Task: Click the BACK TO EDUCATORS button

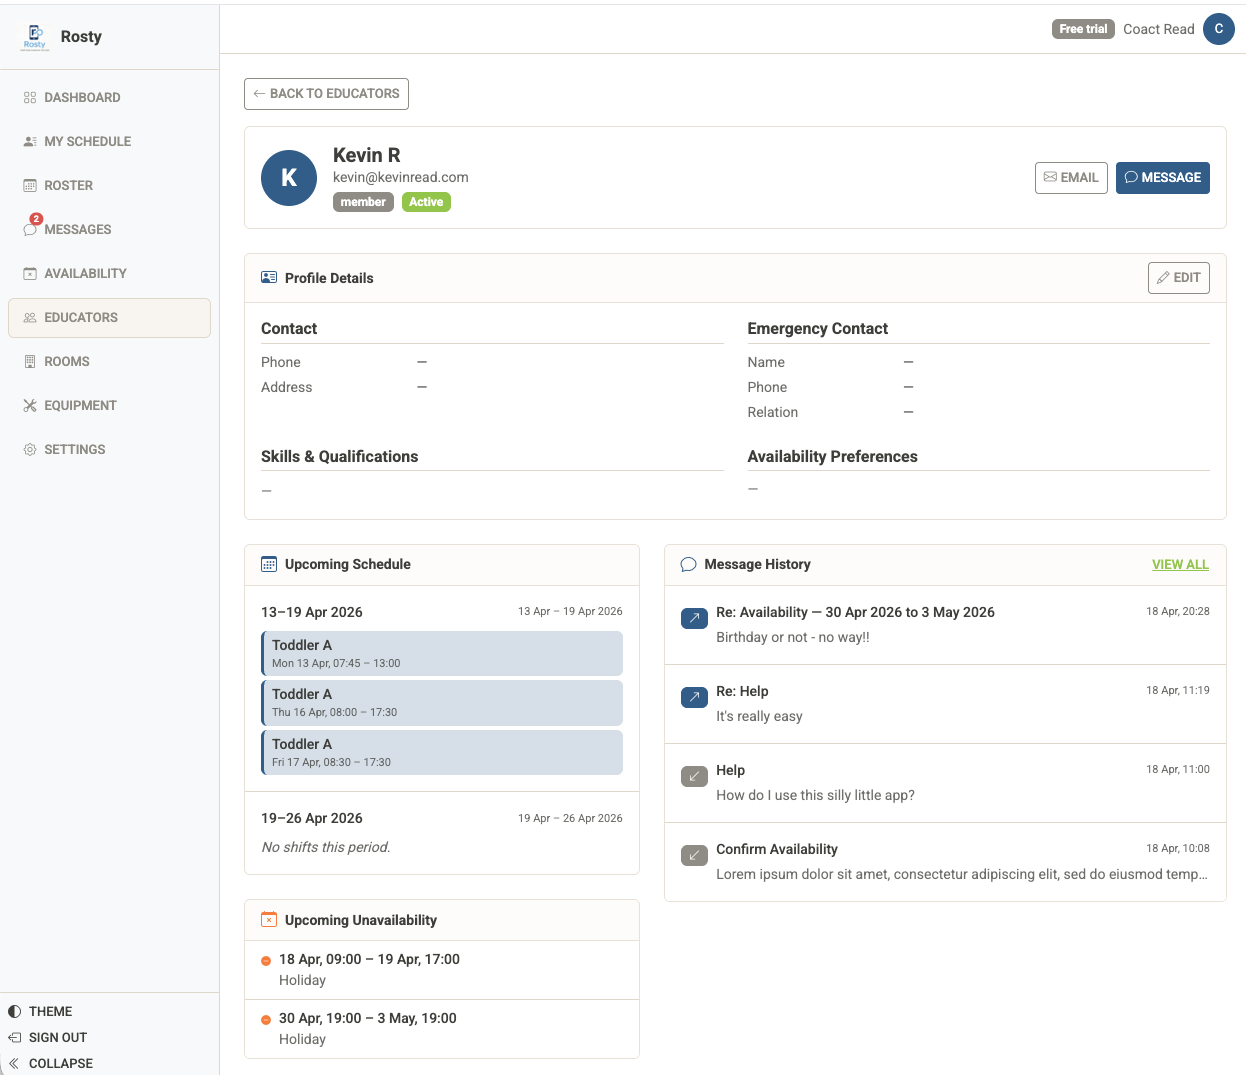Action: click(326, 93)
